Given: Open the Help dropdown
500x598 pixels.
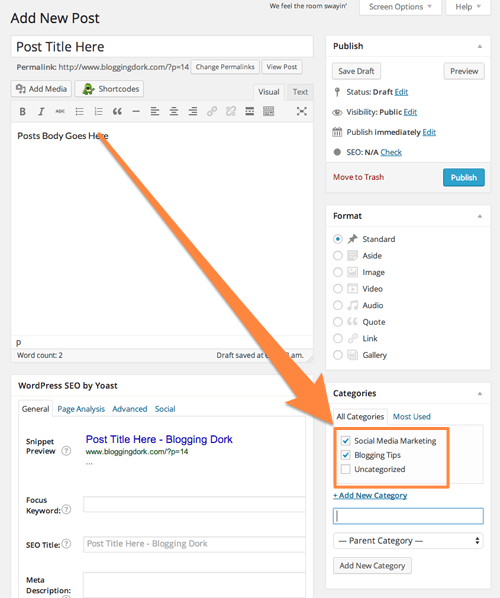Looking at the screenshot, I should point(468,7).
